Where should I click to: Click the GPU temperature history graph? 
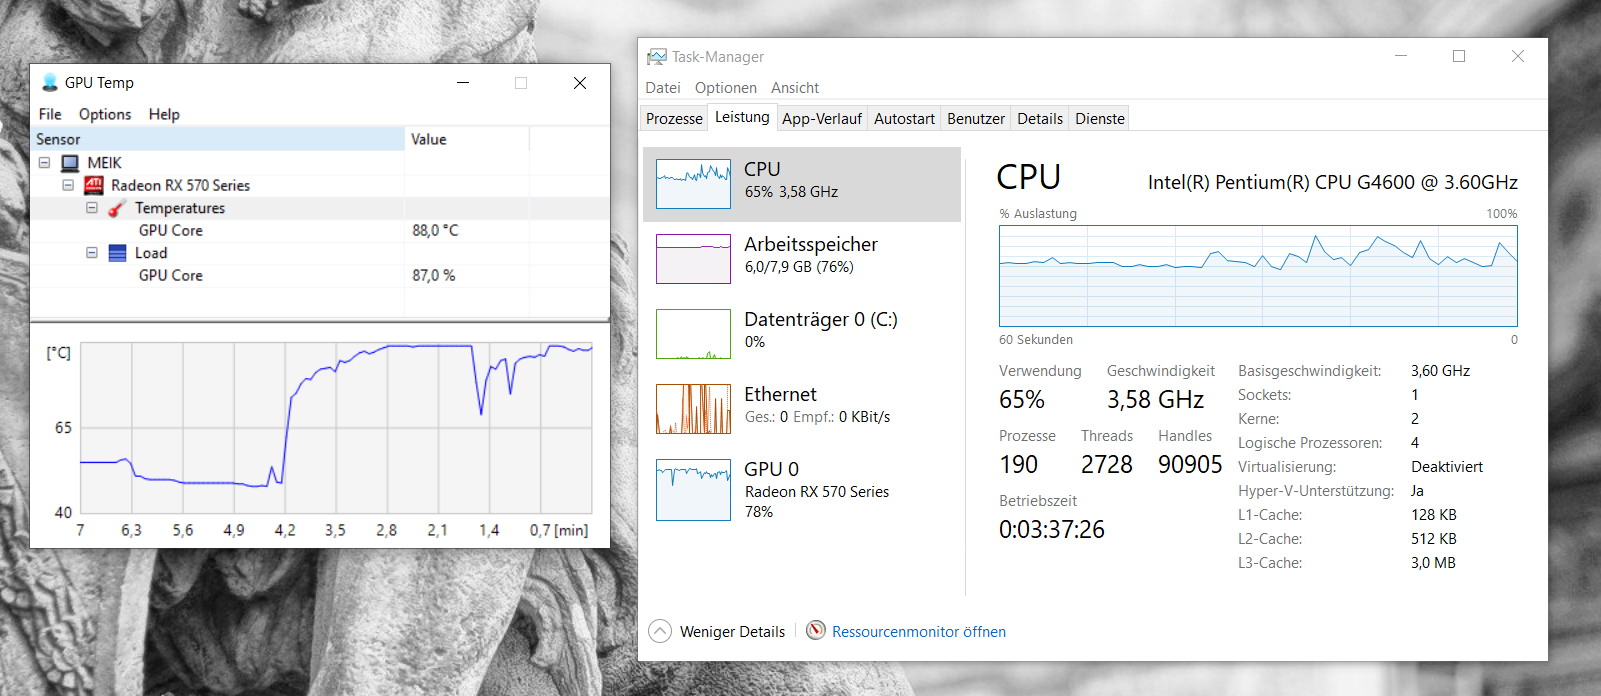pos(336,429)
